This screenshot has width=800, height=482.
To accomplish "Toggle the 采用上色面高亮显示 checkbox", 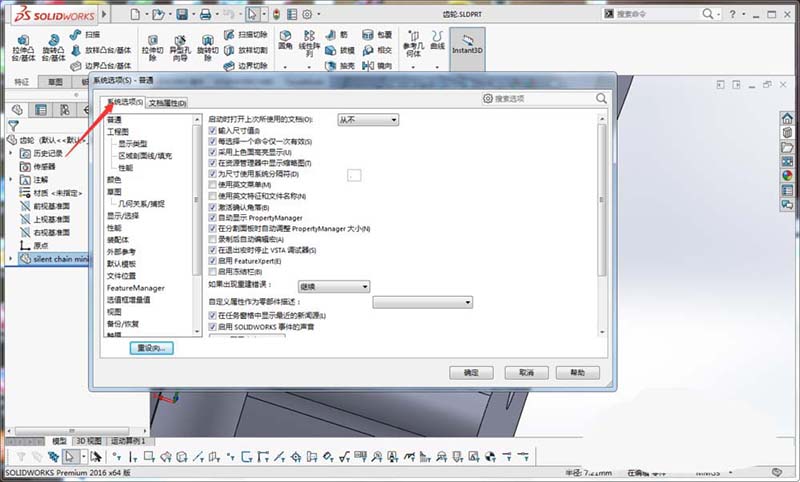I will [x=213, y=152].
